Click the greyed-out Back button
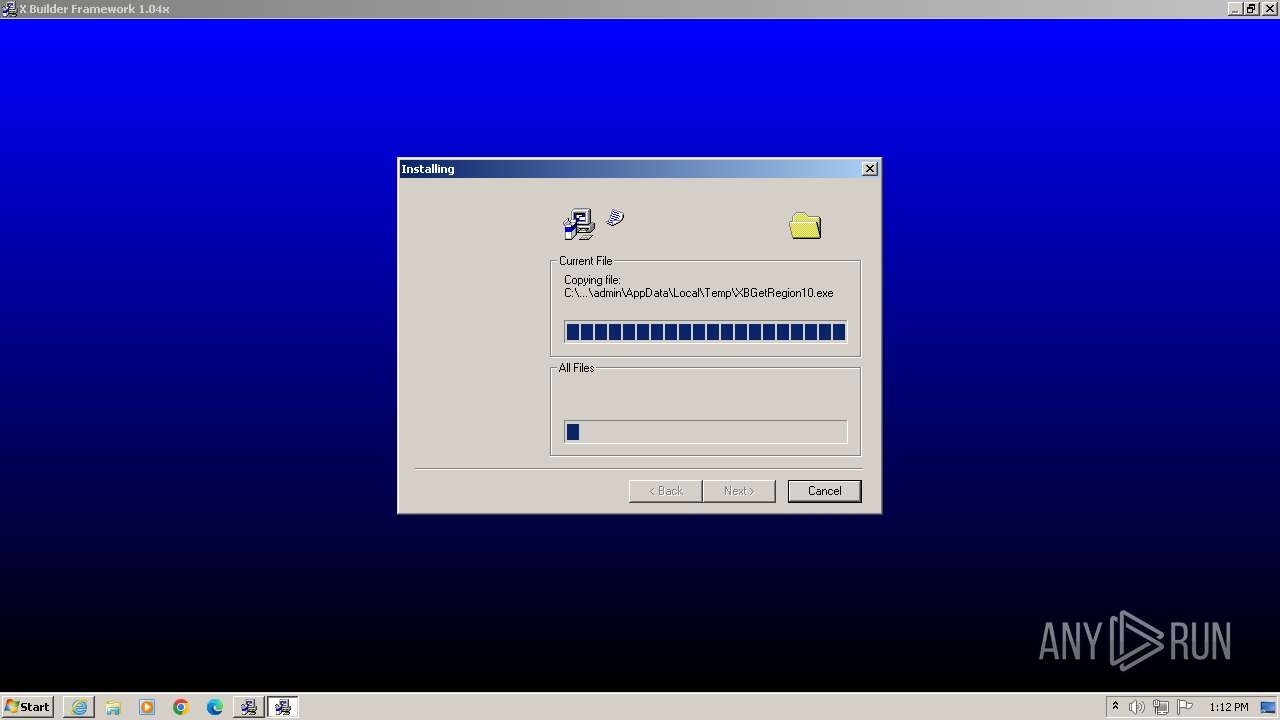This screenshot has height=720, width=1280. (665, 491)
